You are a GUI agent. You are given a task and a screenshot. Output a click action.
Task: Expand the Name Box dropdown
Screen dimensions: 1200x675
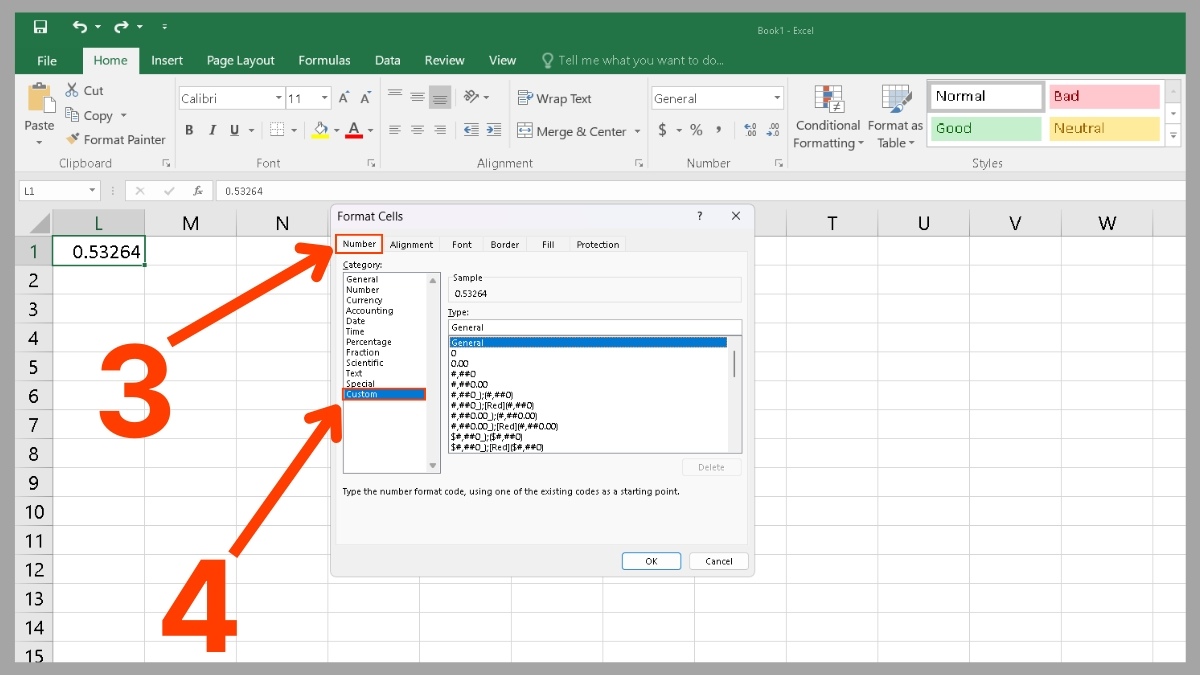coord(93,190)
